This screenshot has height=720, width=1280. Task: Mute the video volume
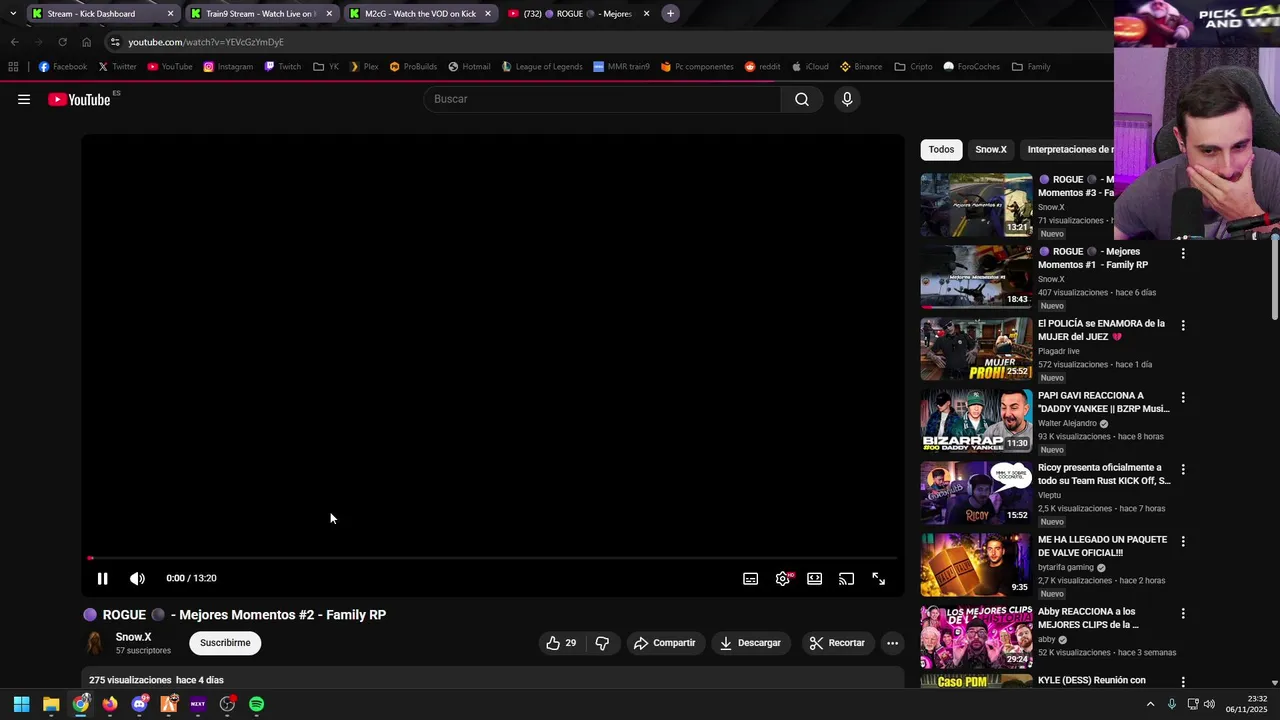(x=138, y=578)
